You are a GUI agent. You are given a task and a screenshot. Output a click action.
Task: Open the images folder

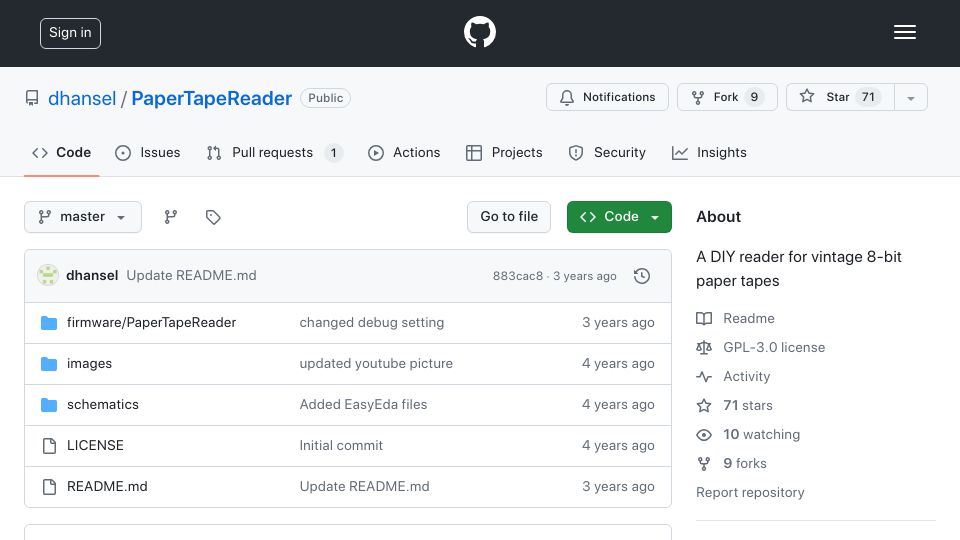click(x=89, y=364)
